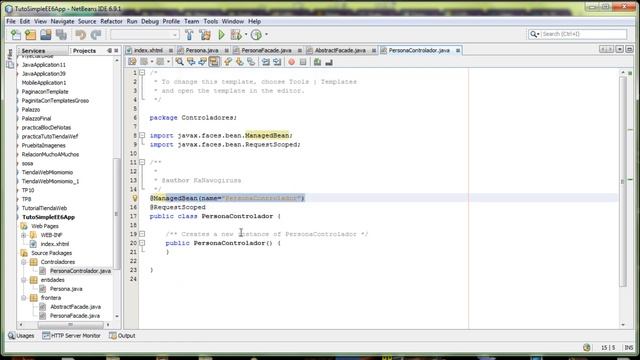Viewport: 640px width, 360px height.
Task: Click the Clean and Build Project icon
Action: point(205,35)
